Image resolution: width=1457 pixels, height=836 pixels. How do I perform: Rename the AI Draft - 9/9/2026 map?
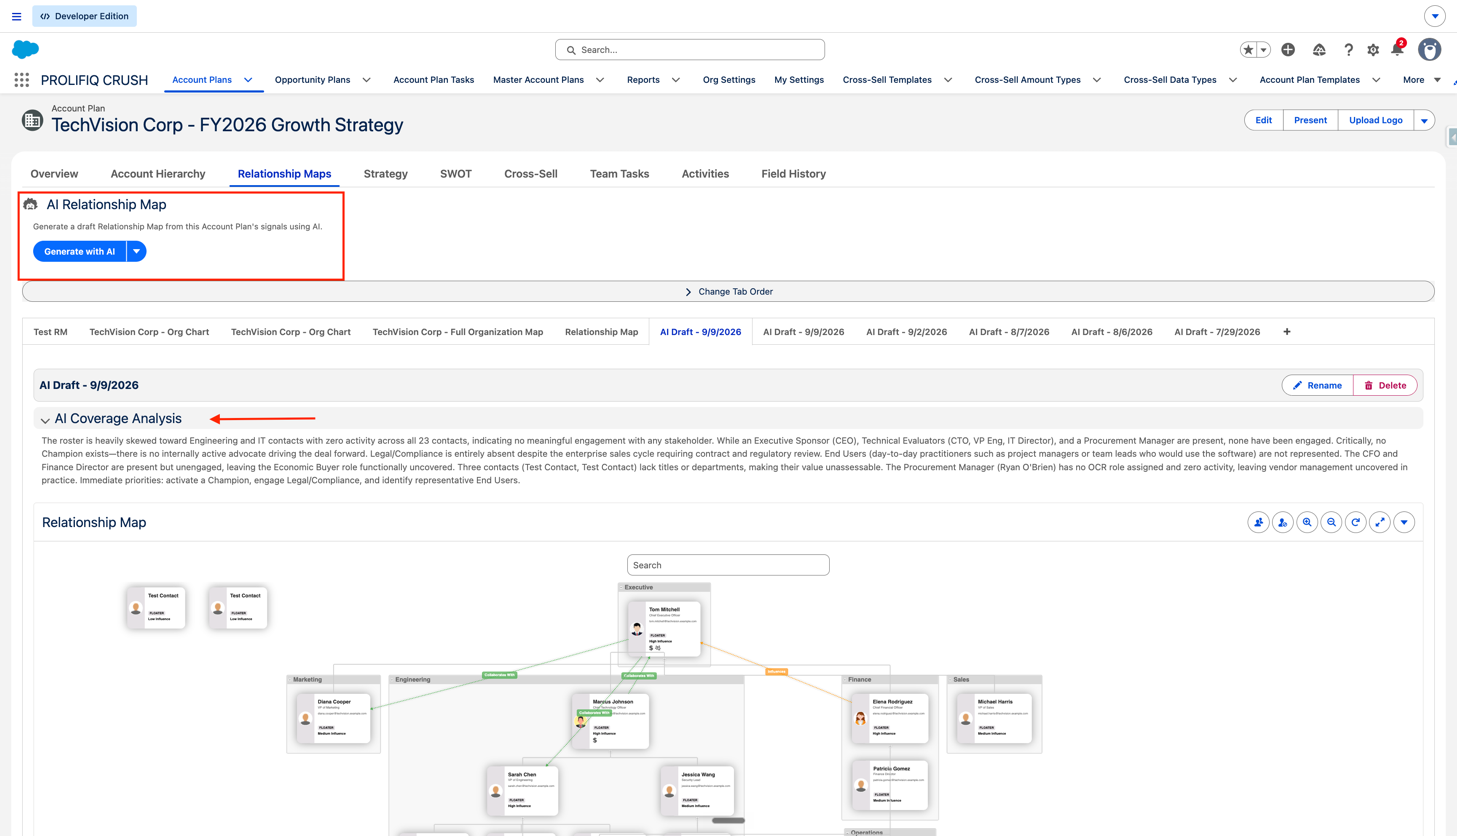tap(1318, 385)
